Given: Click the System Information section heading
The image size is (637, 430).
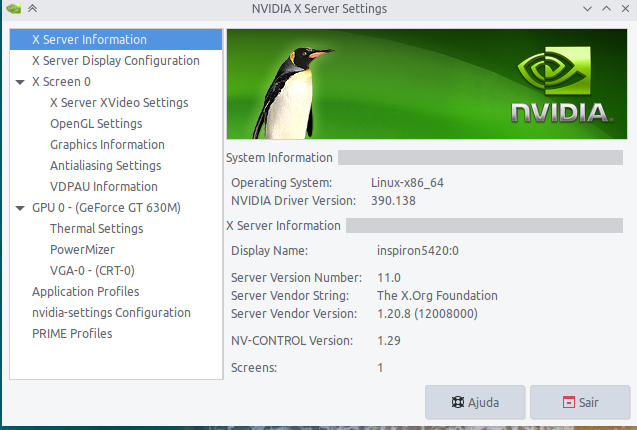Looking at the screenshot, I should pyautogui.click(x=279, y=158).
